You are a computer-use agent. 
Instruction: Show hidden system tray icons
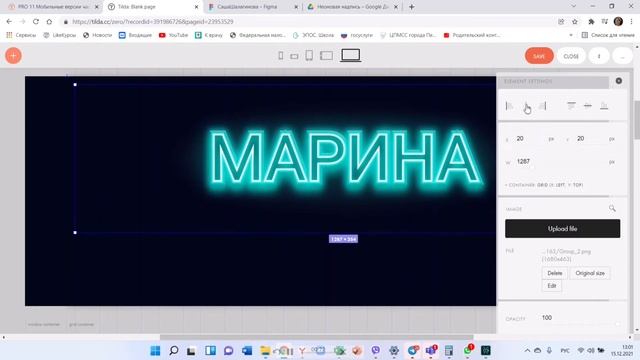click(527, 351)
